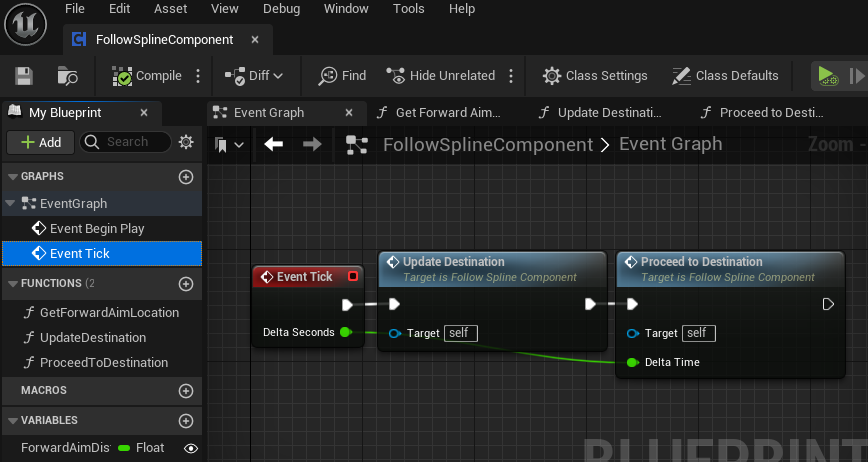
Task: Open the File menu
Action: pos(75,9)
